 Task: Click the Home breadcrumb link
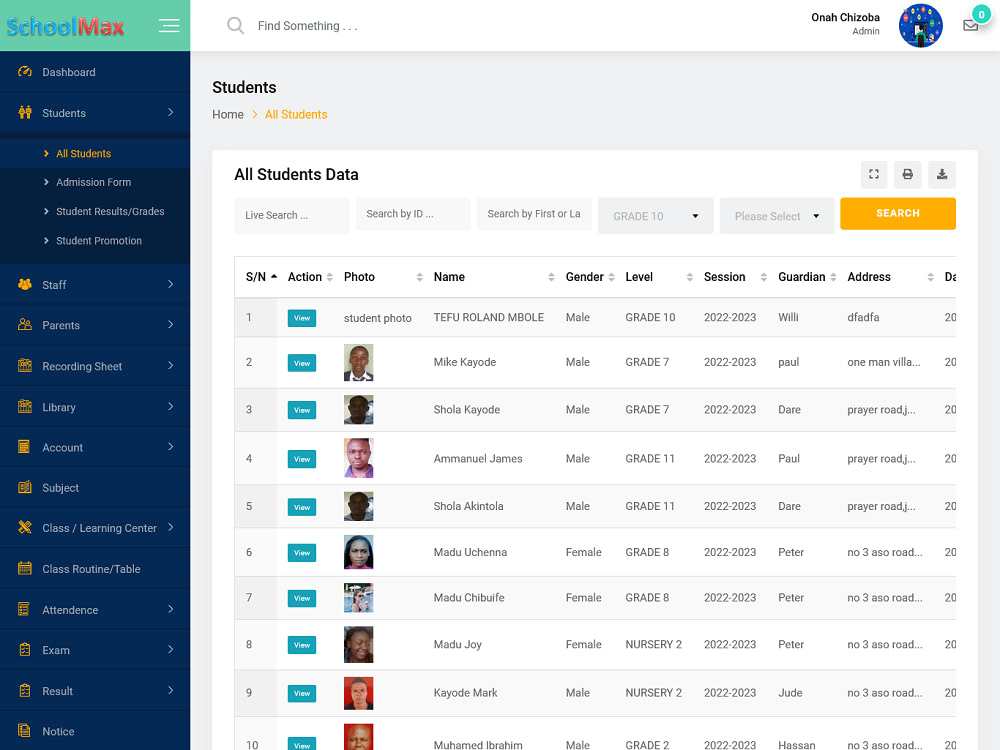coord(228,114)
